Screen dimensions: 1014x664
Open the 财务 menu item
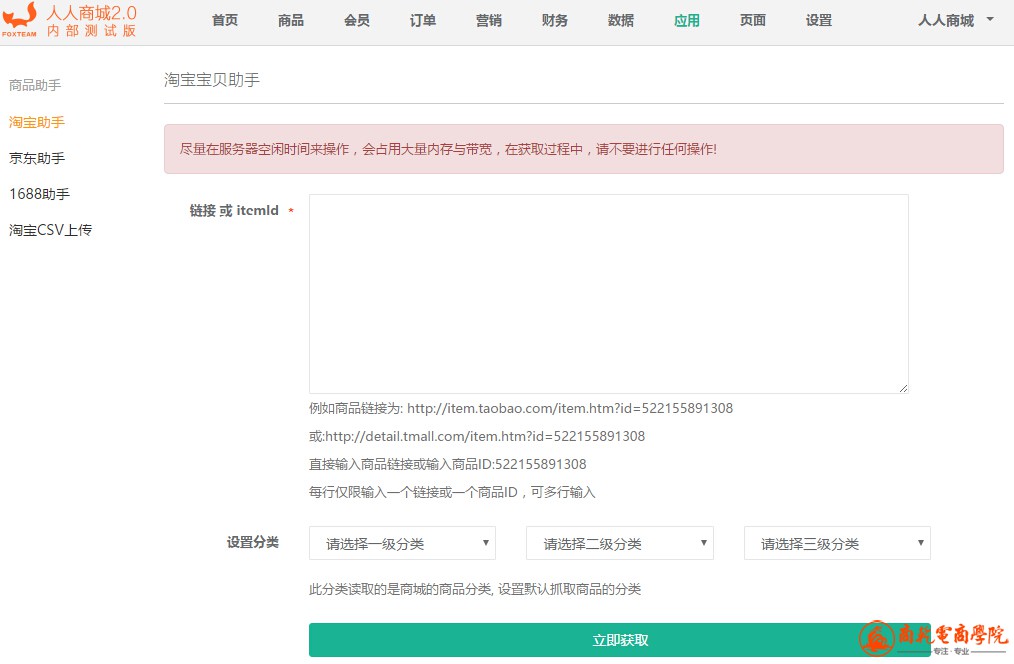point(555,21)
